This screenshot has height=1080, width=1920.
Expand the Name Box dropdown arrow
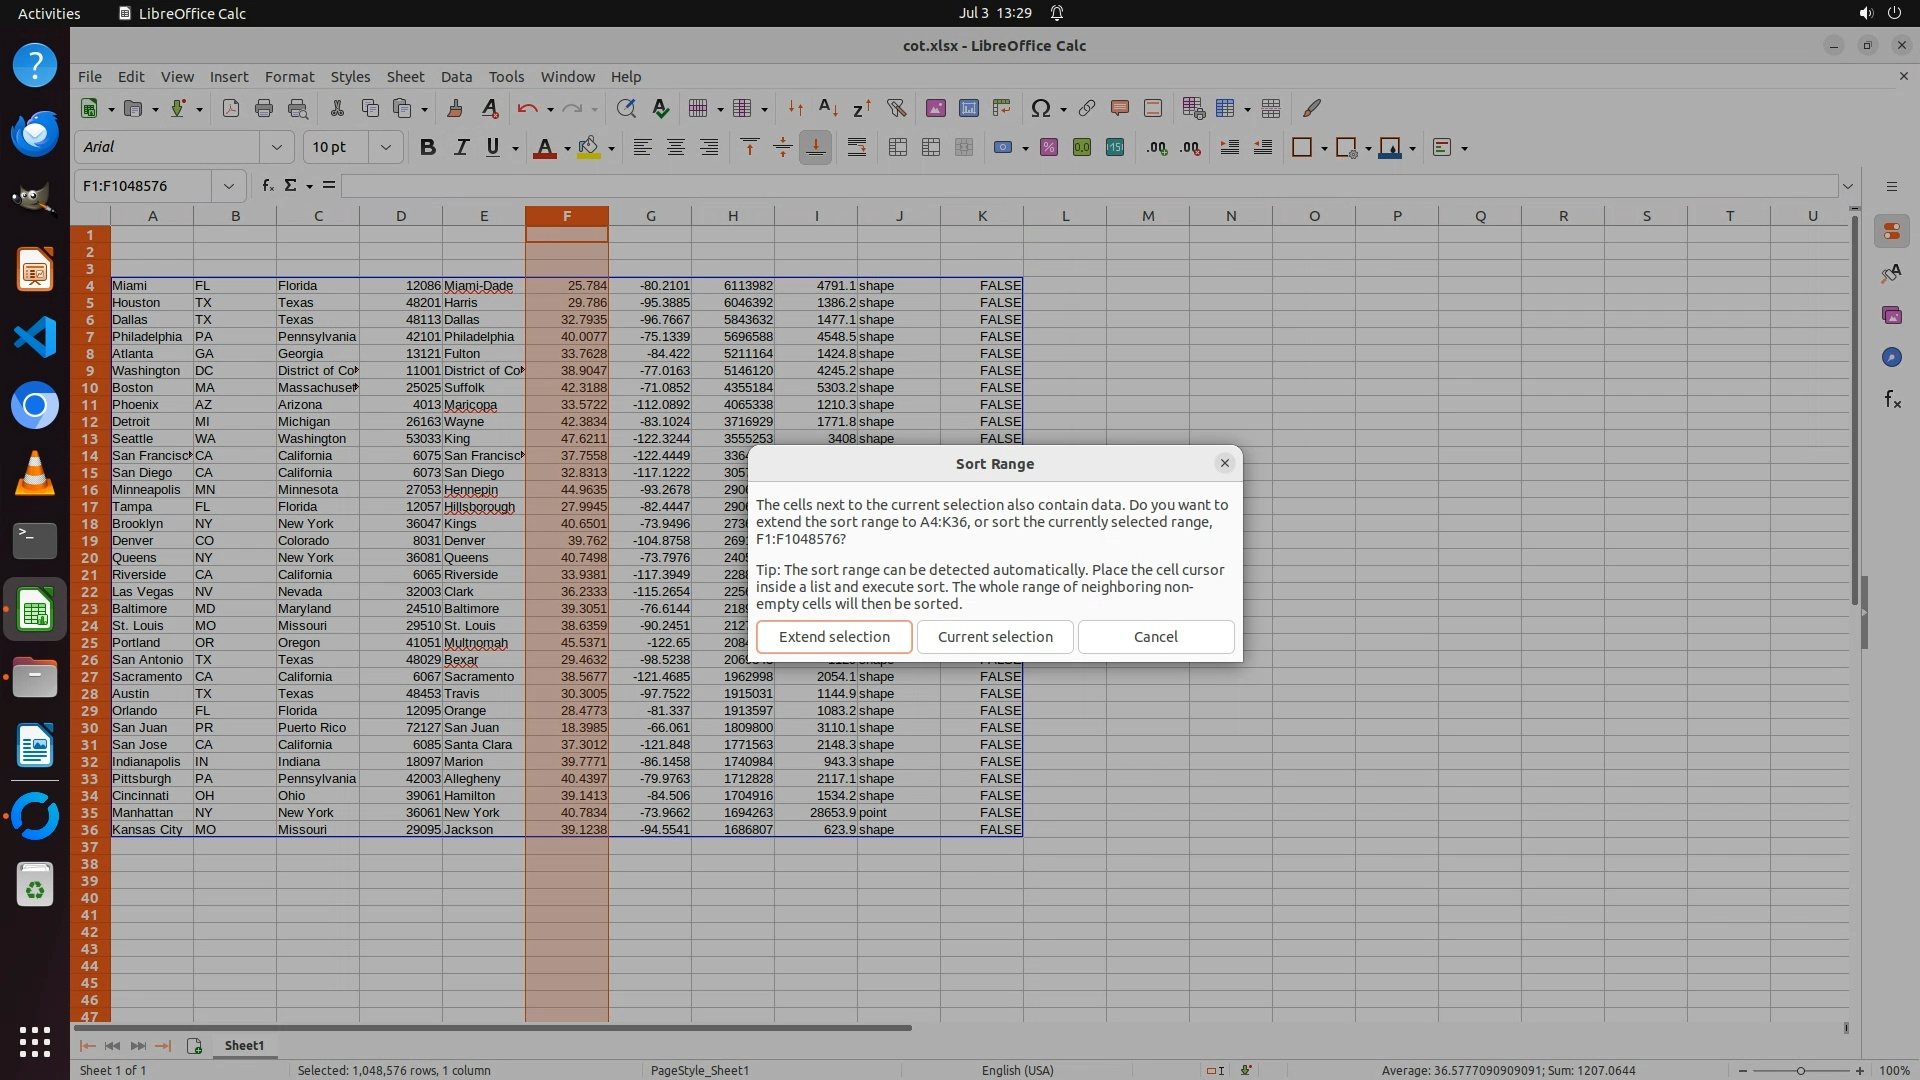click(x=229, y=186)
